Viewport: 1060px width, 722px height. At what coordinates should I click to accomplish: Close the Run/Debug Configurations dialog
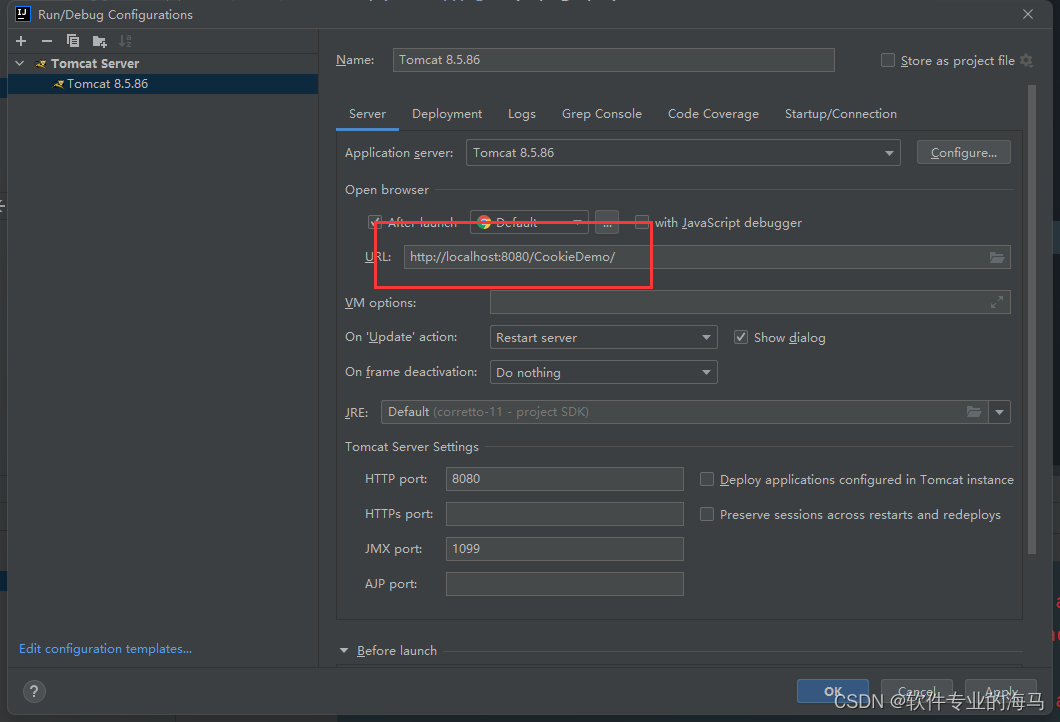(1028, 14)
